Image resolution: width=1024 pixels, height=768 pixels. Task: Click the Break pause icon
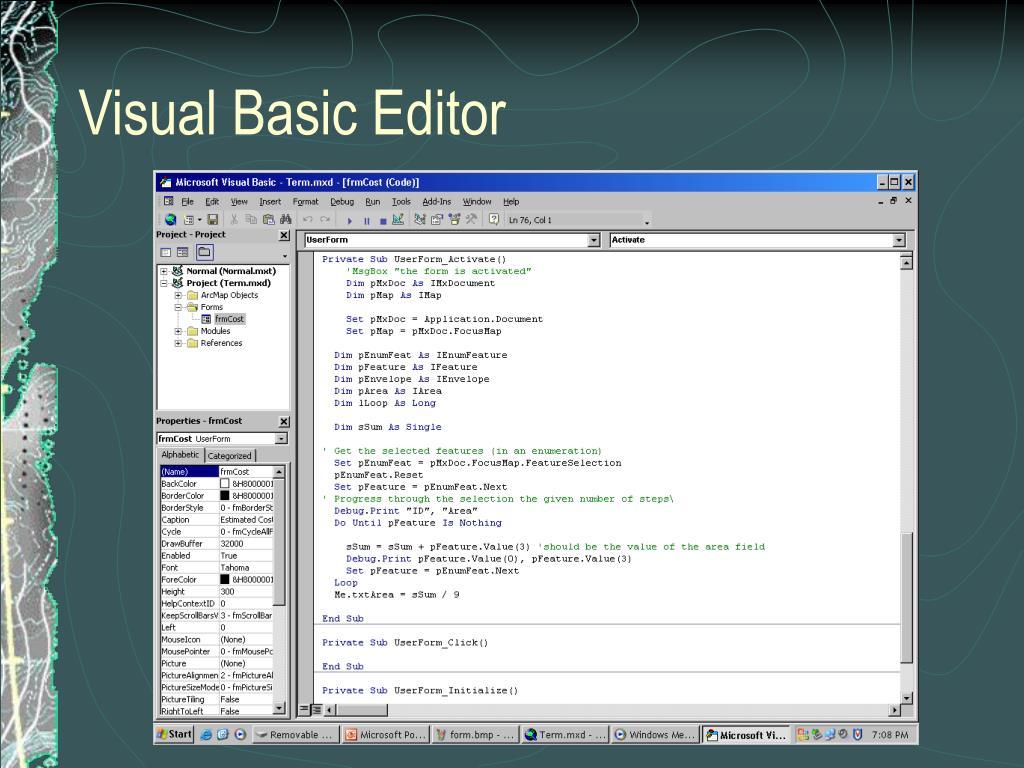[x=366, y=221]
